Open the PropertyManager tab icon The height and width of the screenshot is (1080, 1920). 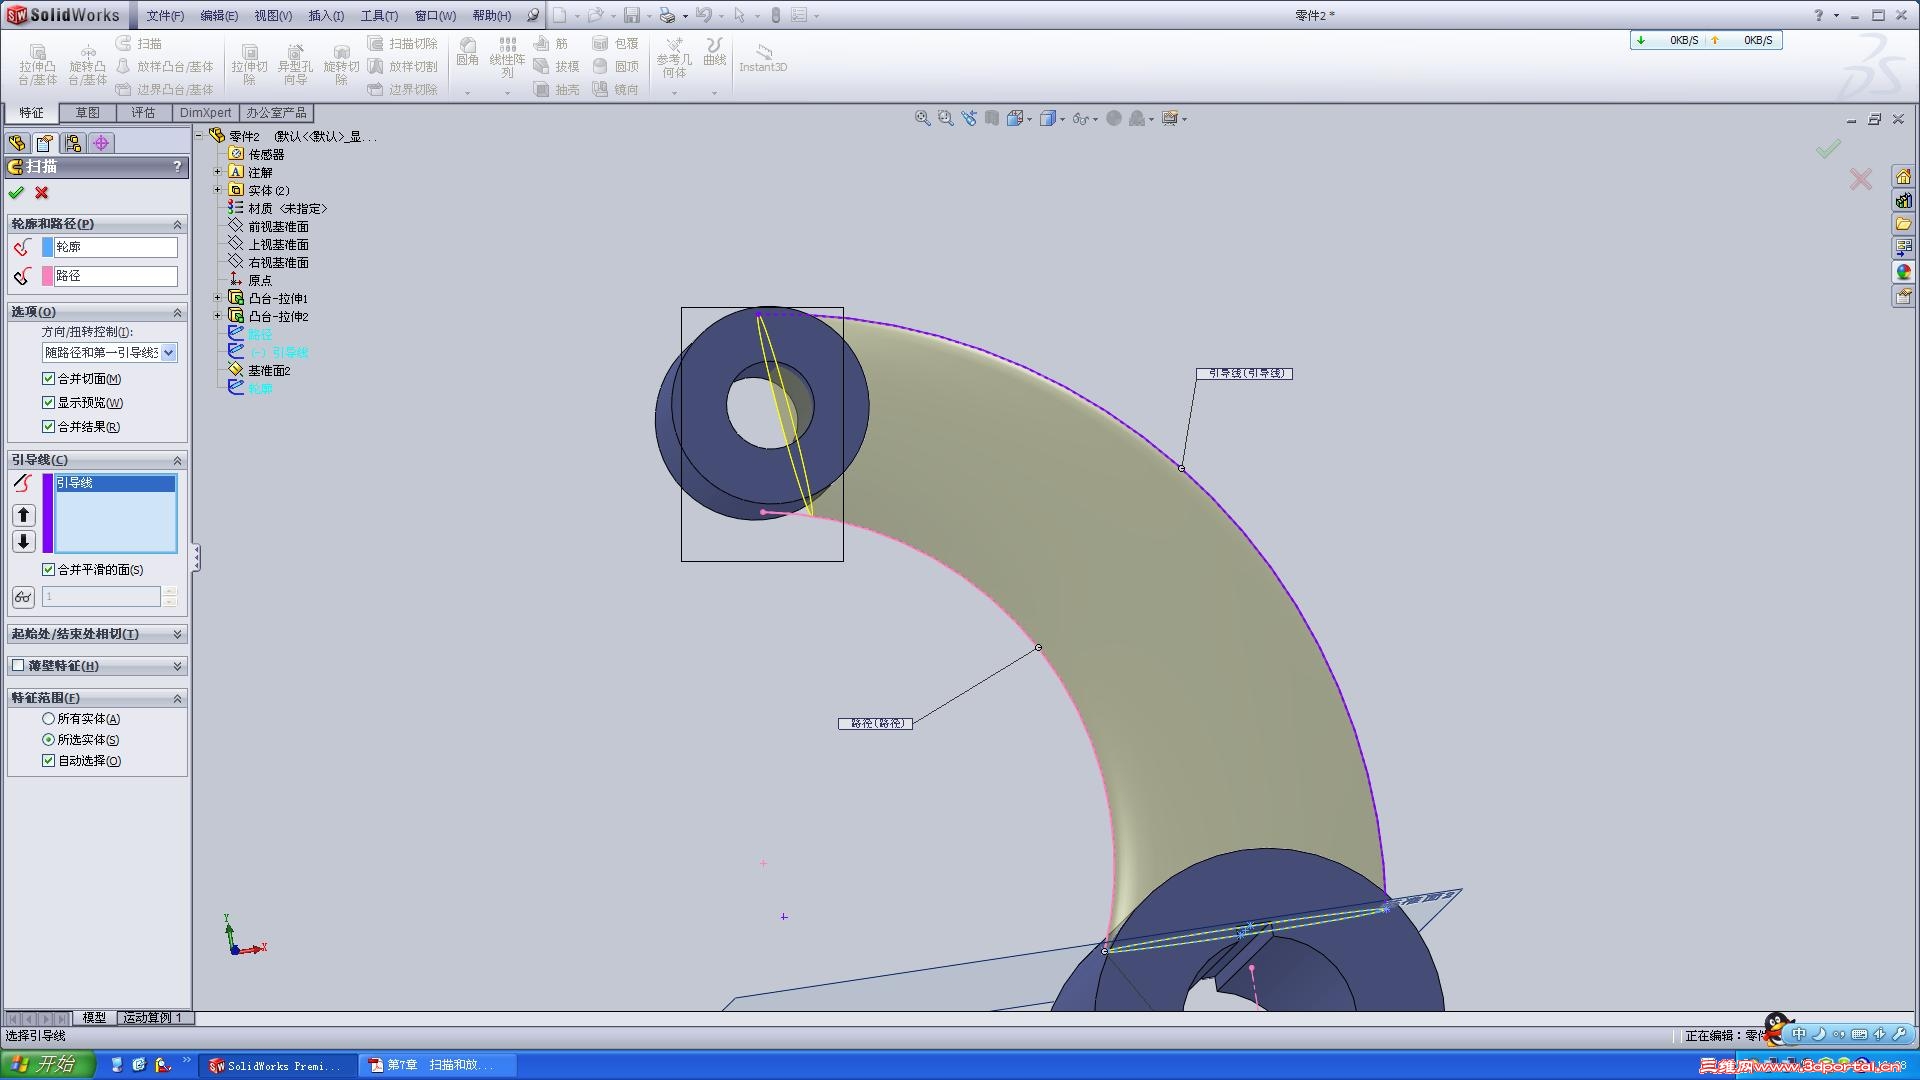[45, 143]
